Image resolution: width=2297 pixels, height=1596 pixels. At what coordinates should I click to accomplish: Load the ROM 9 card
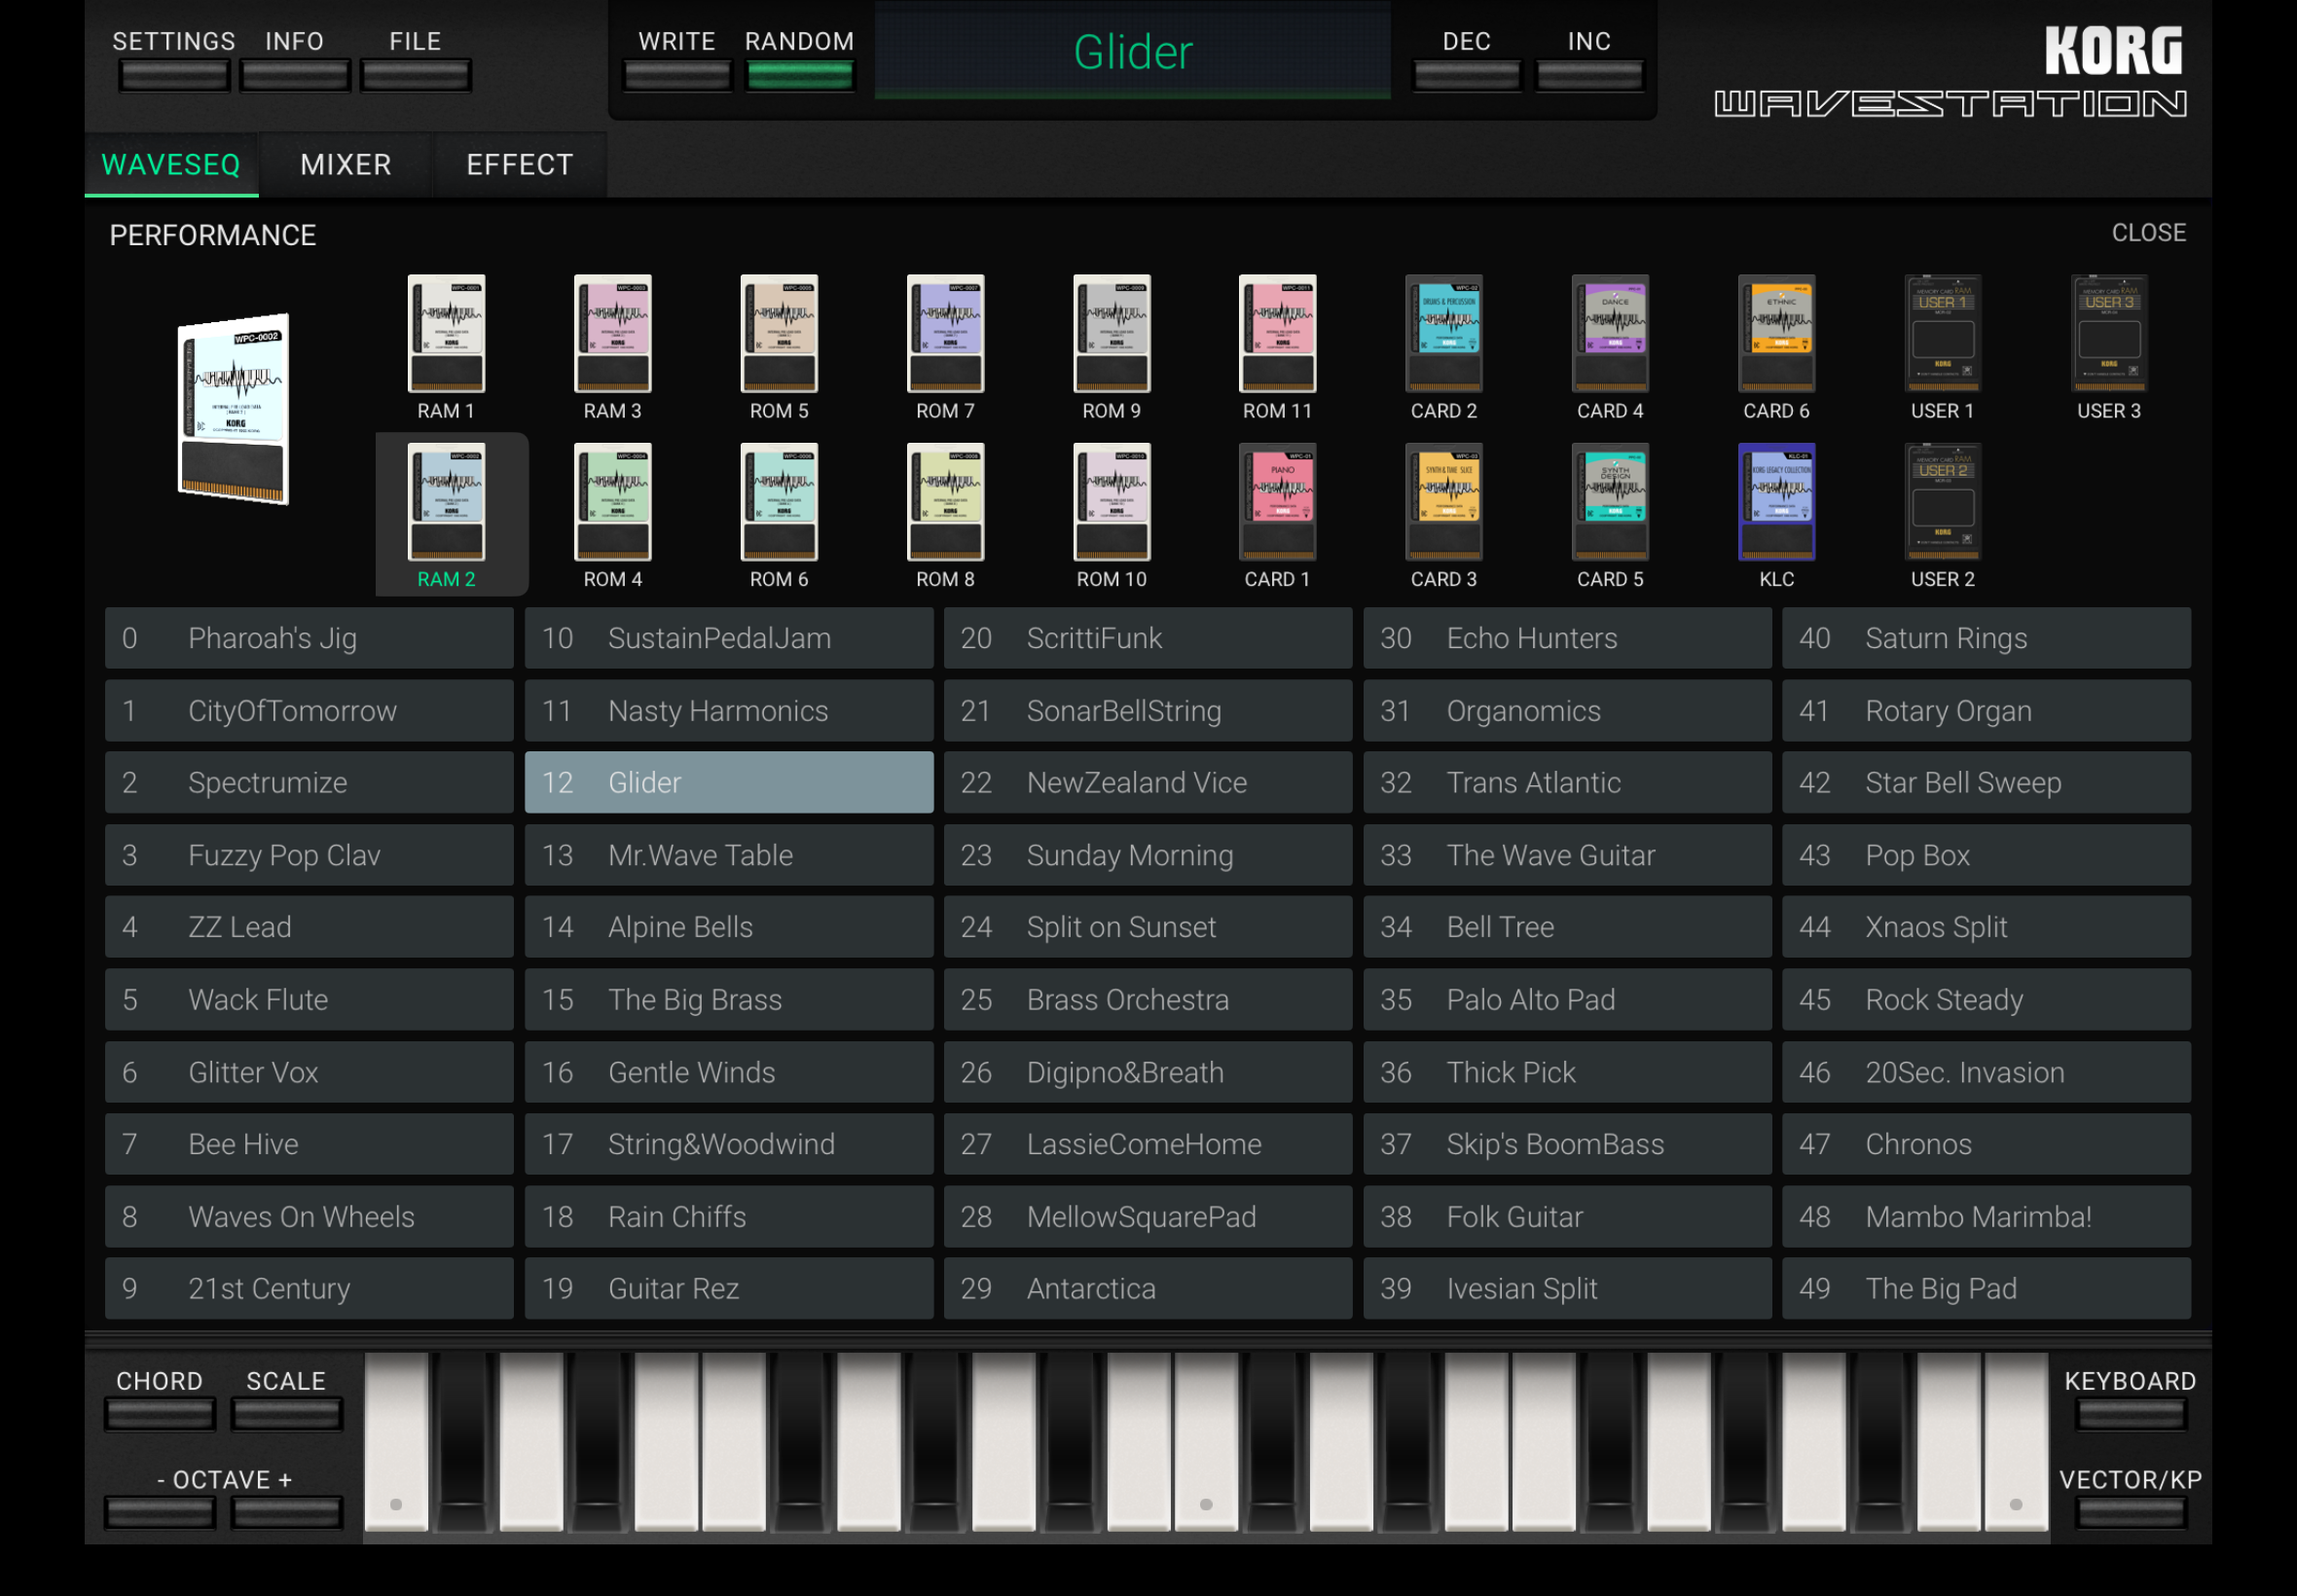[x=1112, y=334]
